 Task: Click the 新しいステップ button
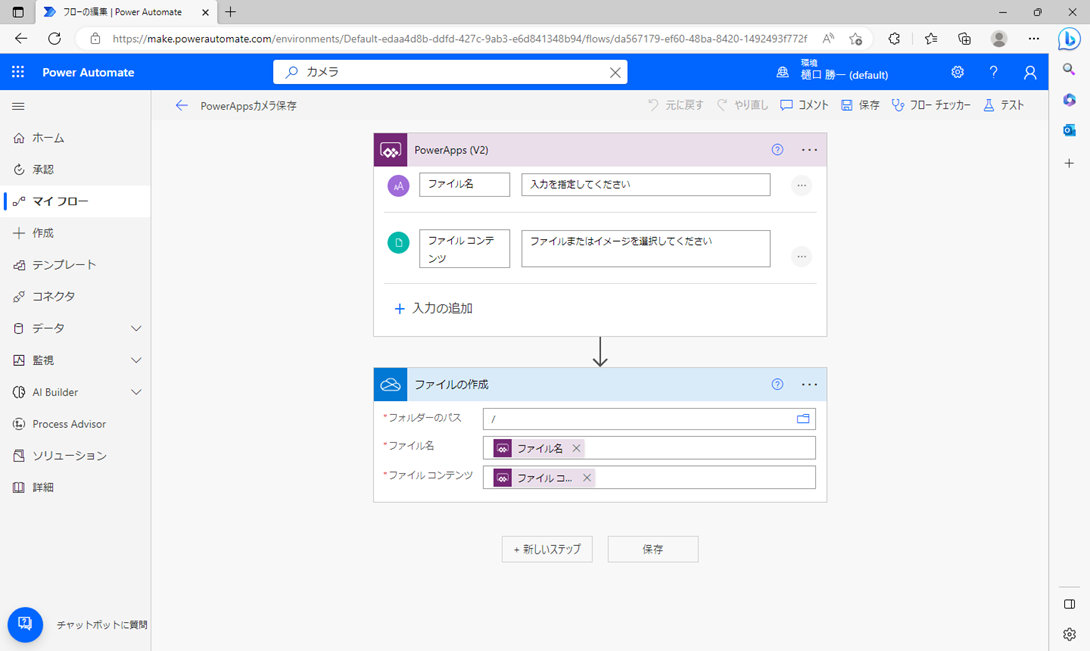tap(547, 549)
